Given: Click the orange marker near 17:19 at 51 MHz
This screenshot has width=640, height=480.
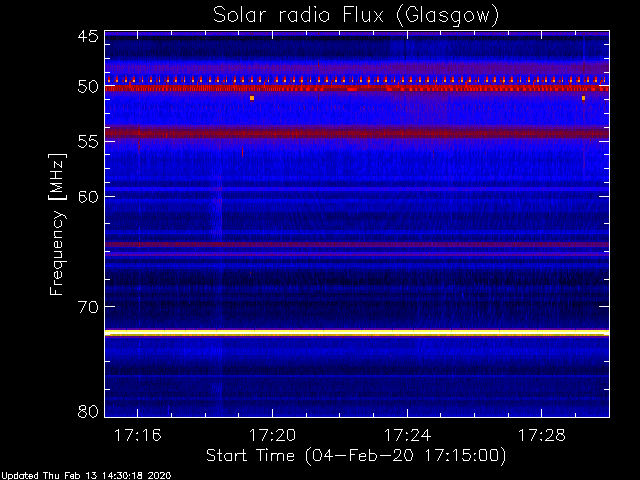Looking at the screenshot, I should pyautogui.click(x=252, y=98).
